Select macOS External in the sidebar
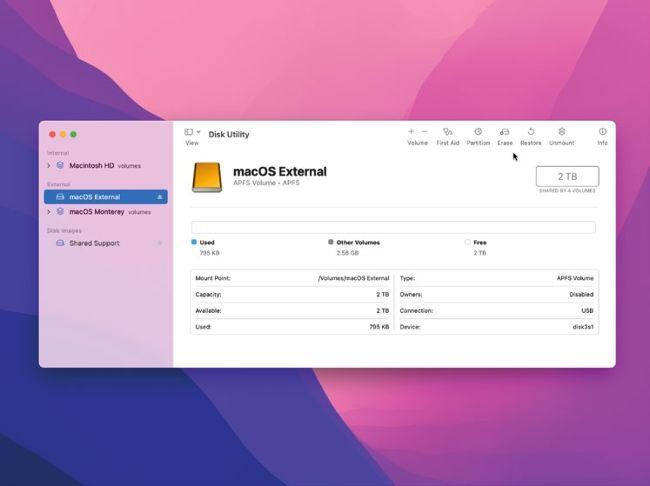Viewport: 650px width, 486px height. click(94, 198)
